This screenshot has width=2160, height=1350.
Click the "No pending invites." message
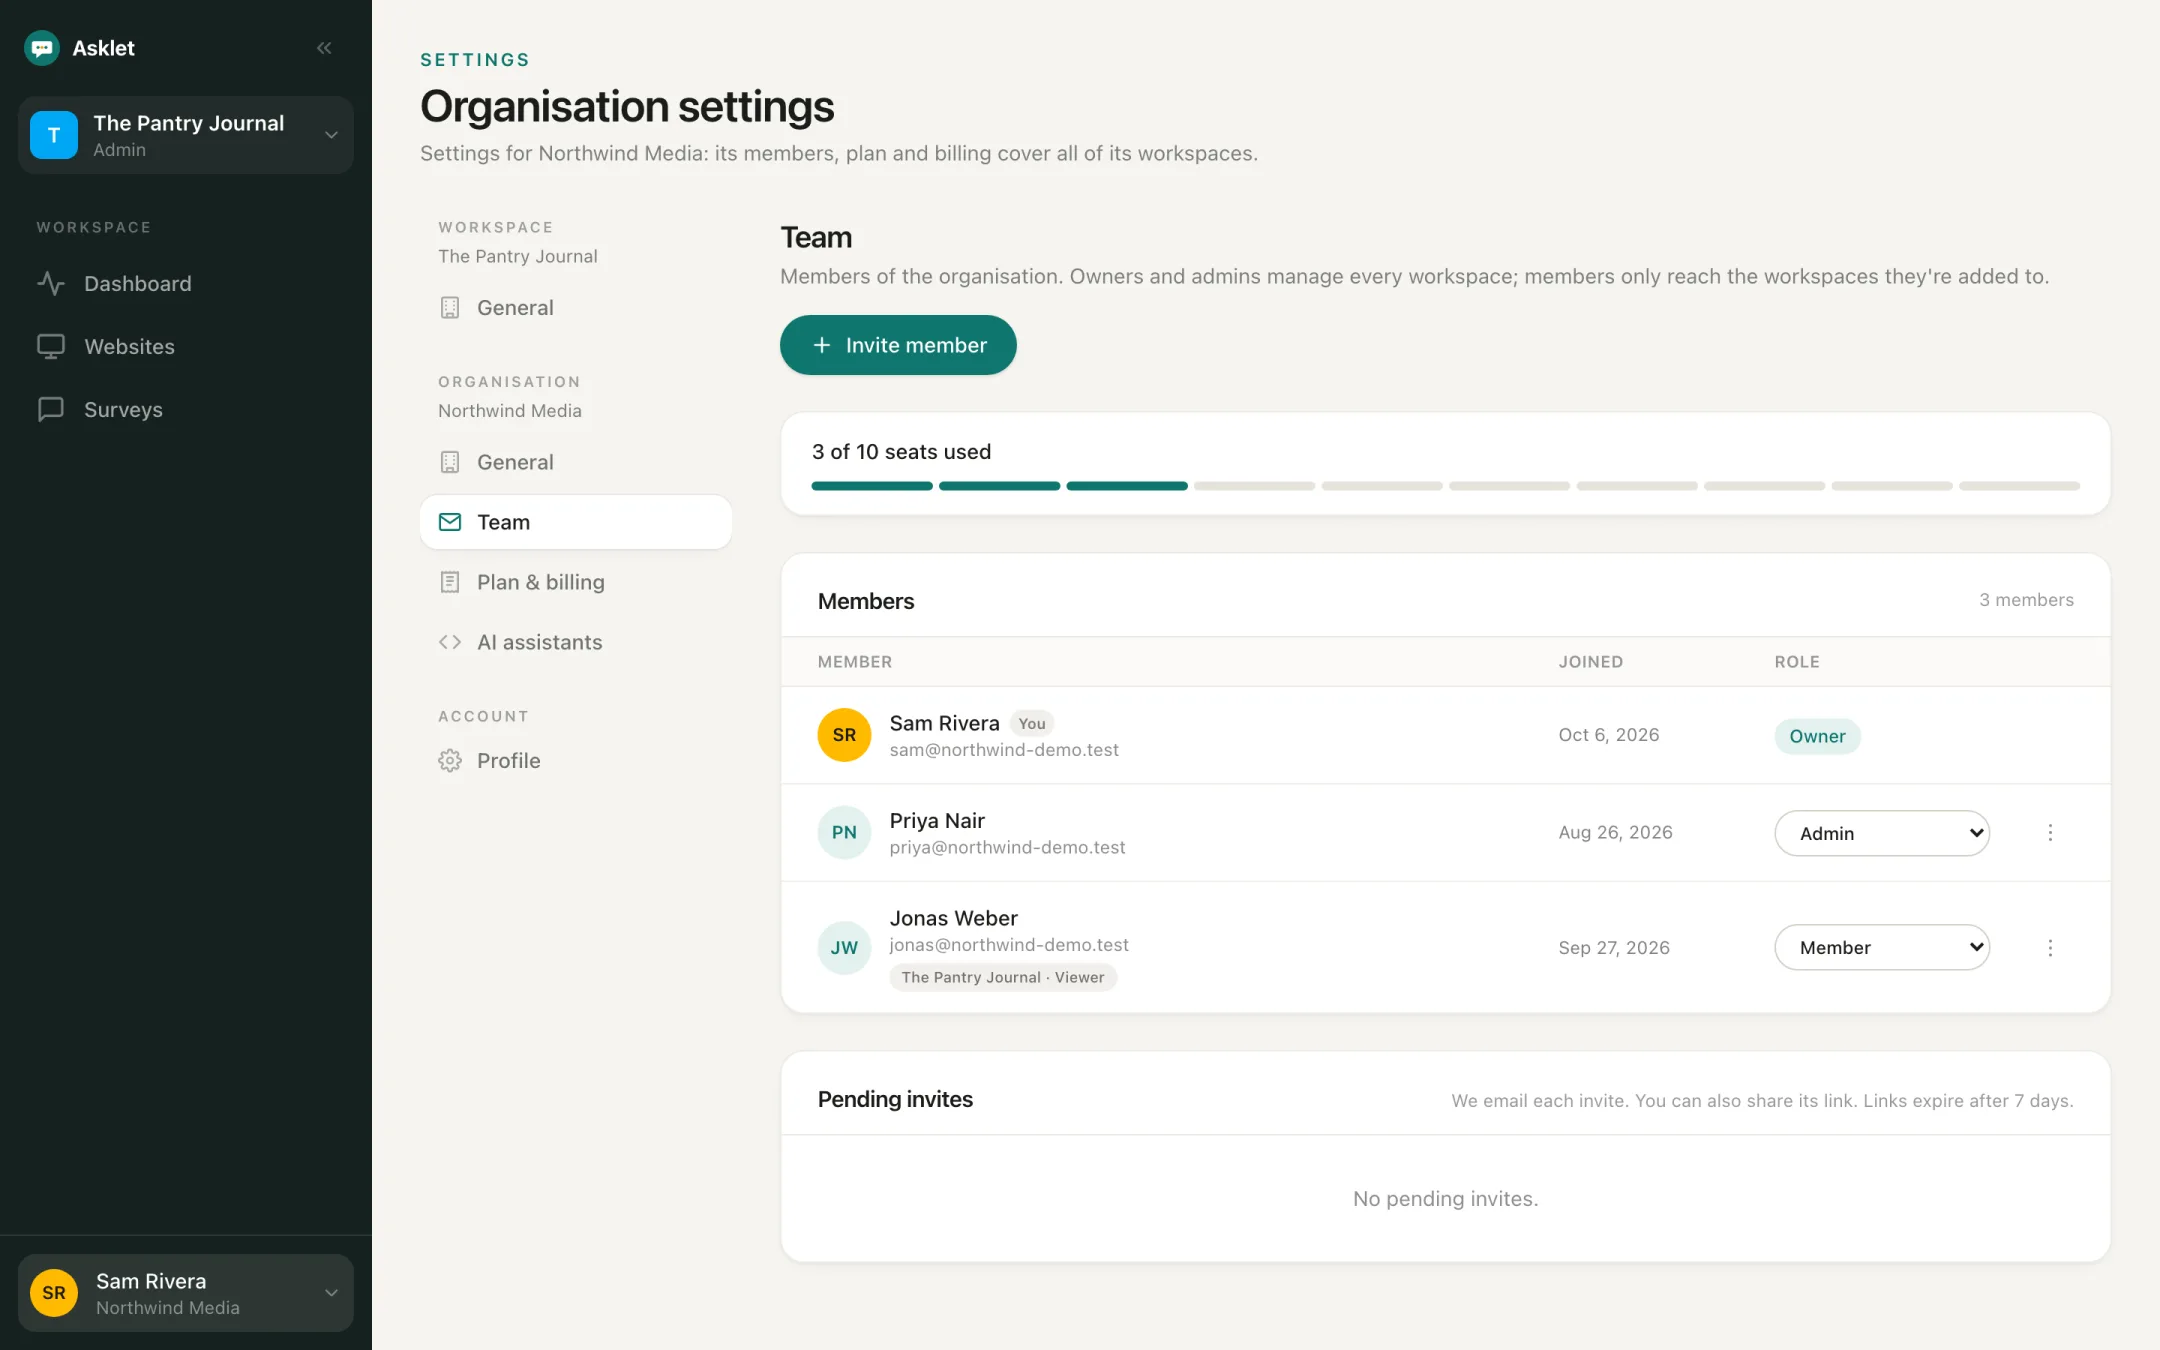(x=1445, y=1199)
